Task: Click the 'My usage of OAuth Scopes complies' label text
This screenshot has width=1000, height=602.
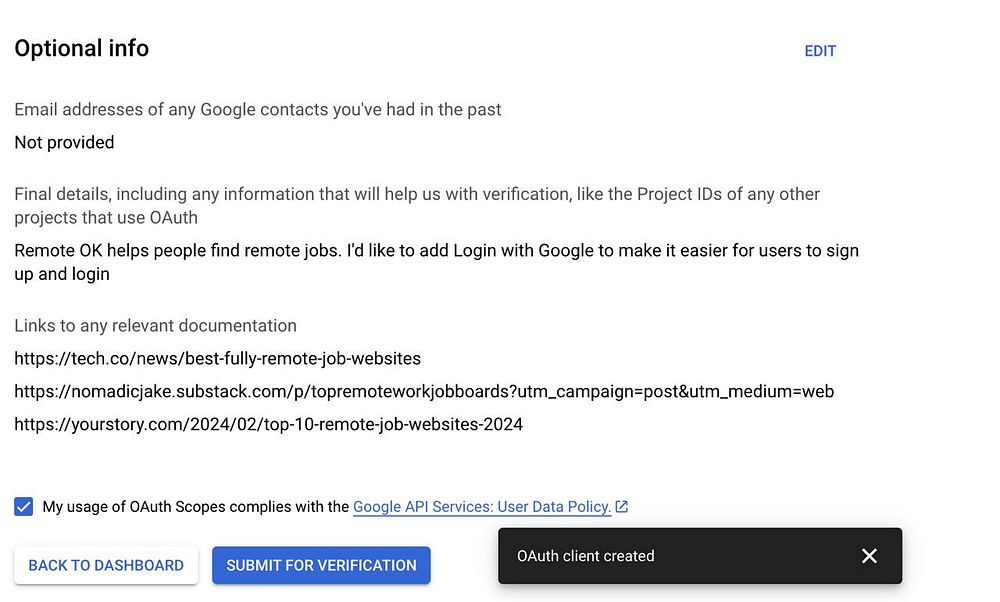Action: click(x=196, y=507)
